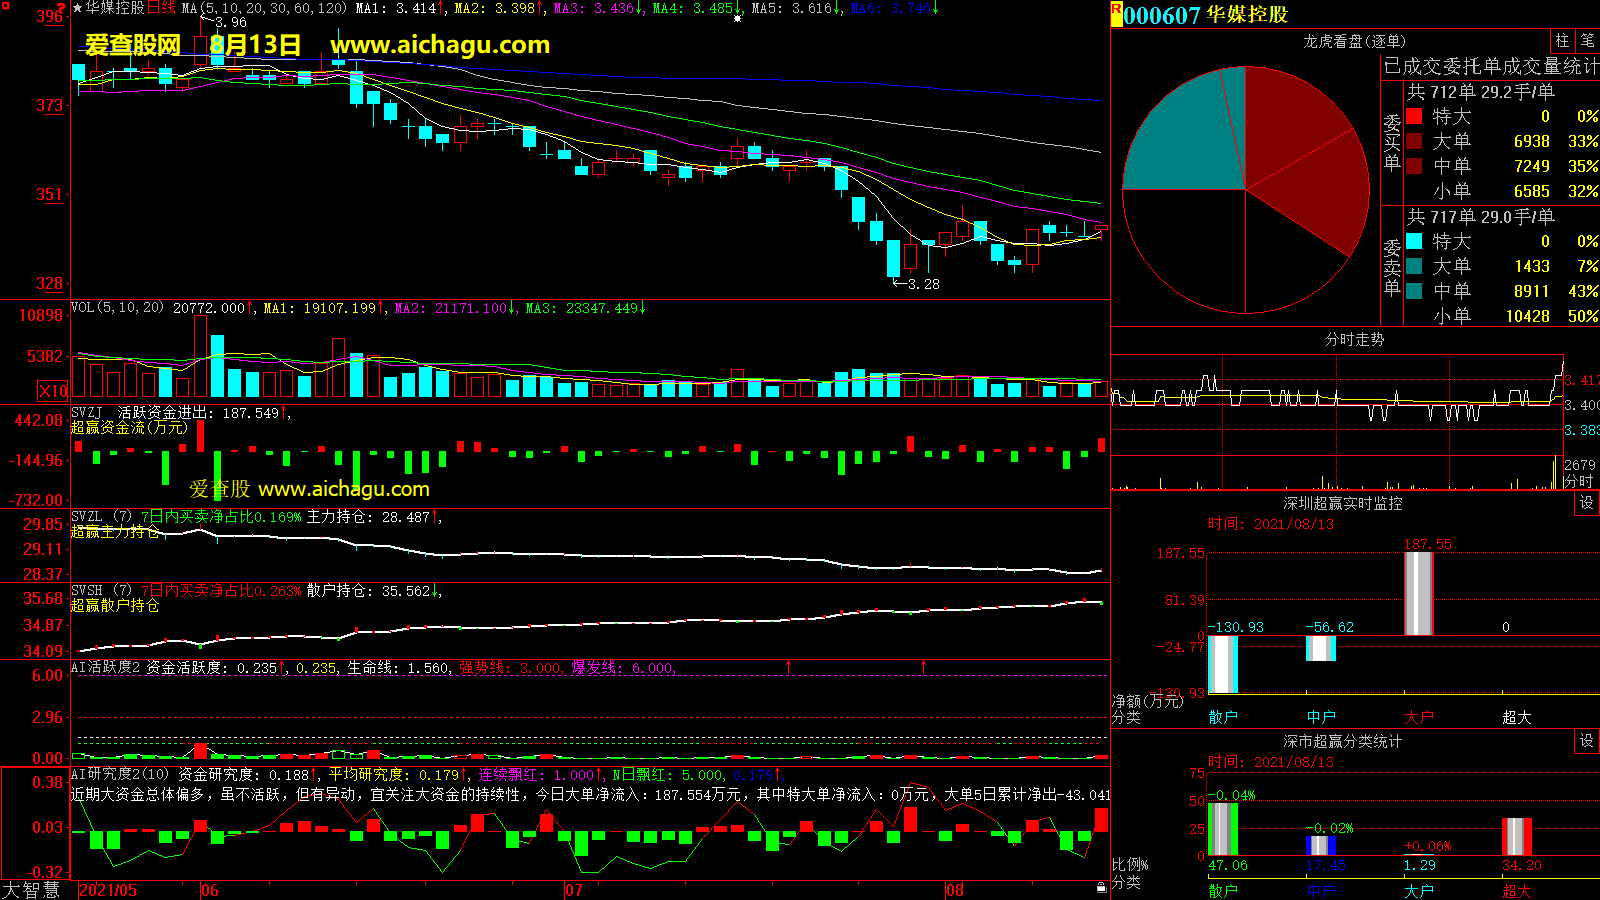This screenshot has height=900, width=1600.
Task: Click the red question mark icon at top
Action: [x=61, y=8]
